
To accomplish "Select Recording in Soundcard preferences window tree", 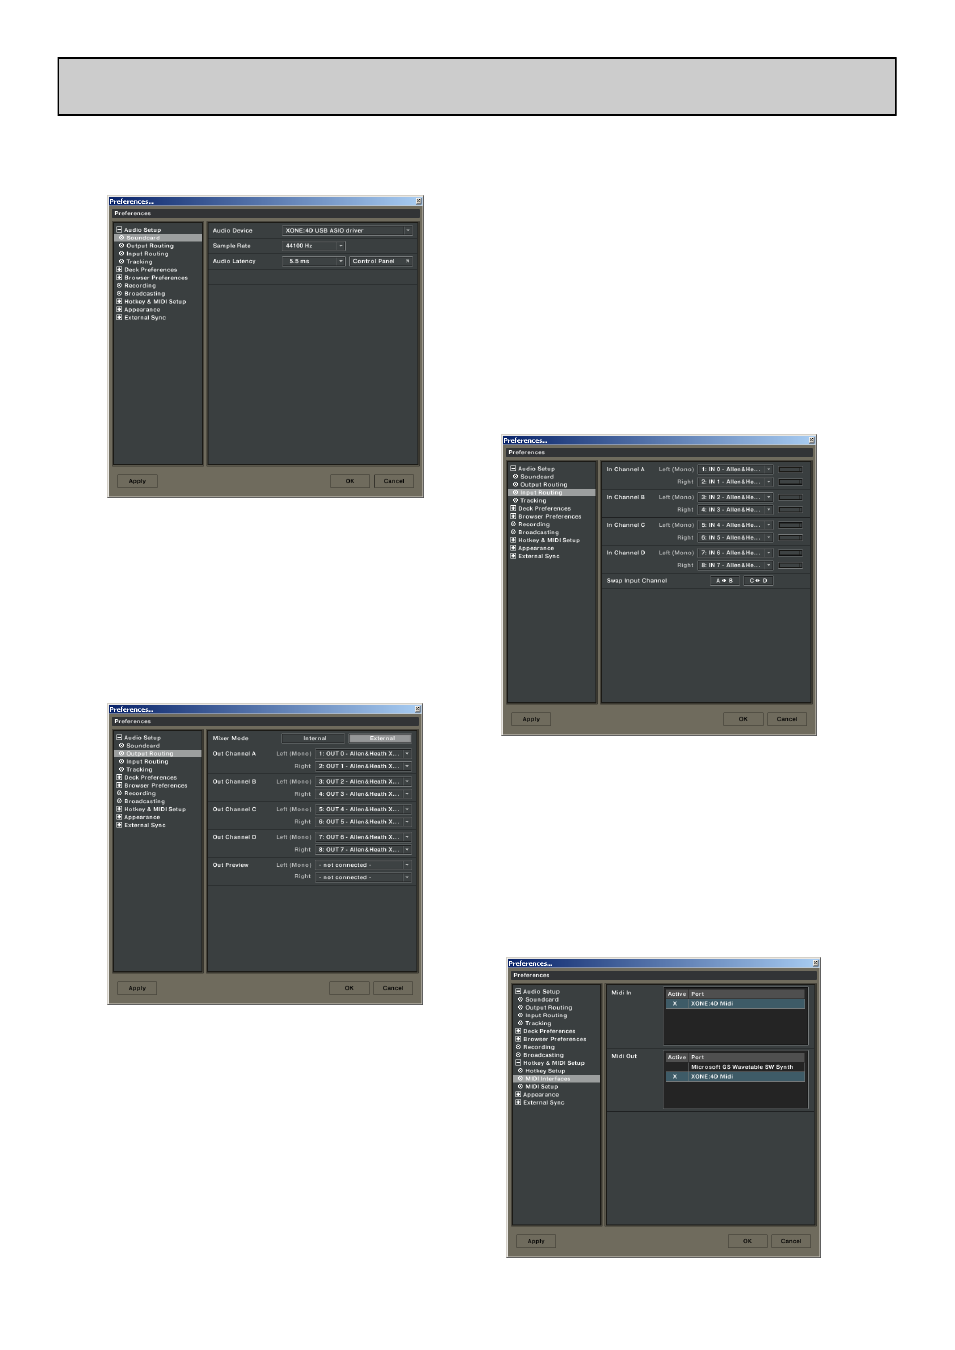I will pos(139,286).
